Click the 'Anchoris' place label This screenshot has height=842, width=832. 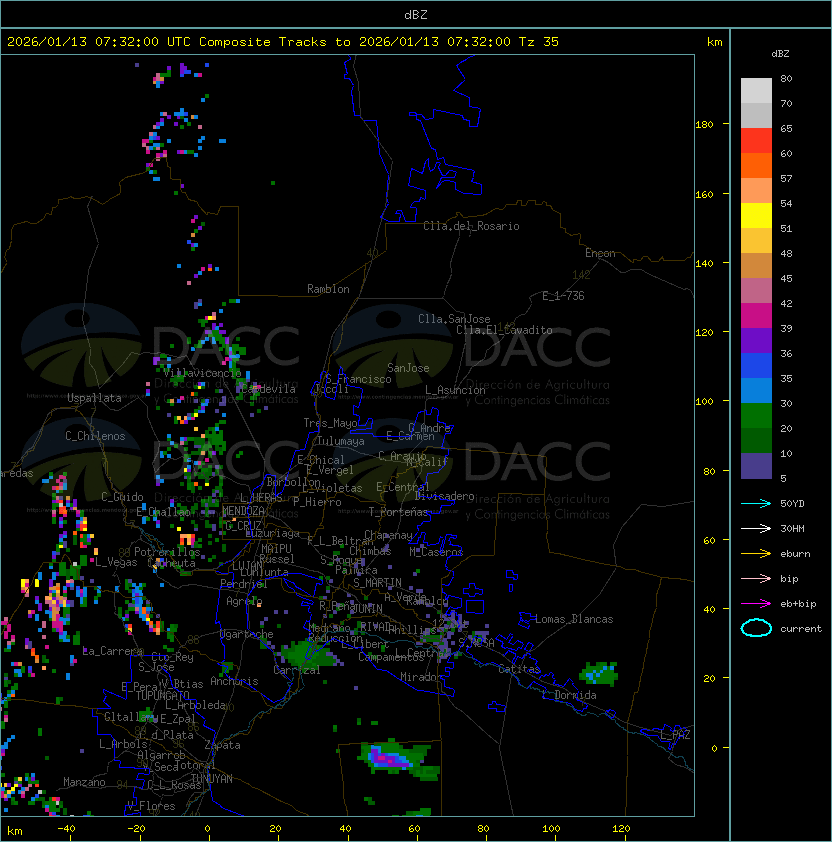[234, 681]
